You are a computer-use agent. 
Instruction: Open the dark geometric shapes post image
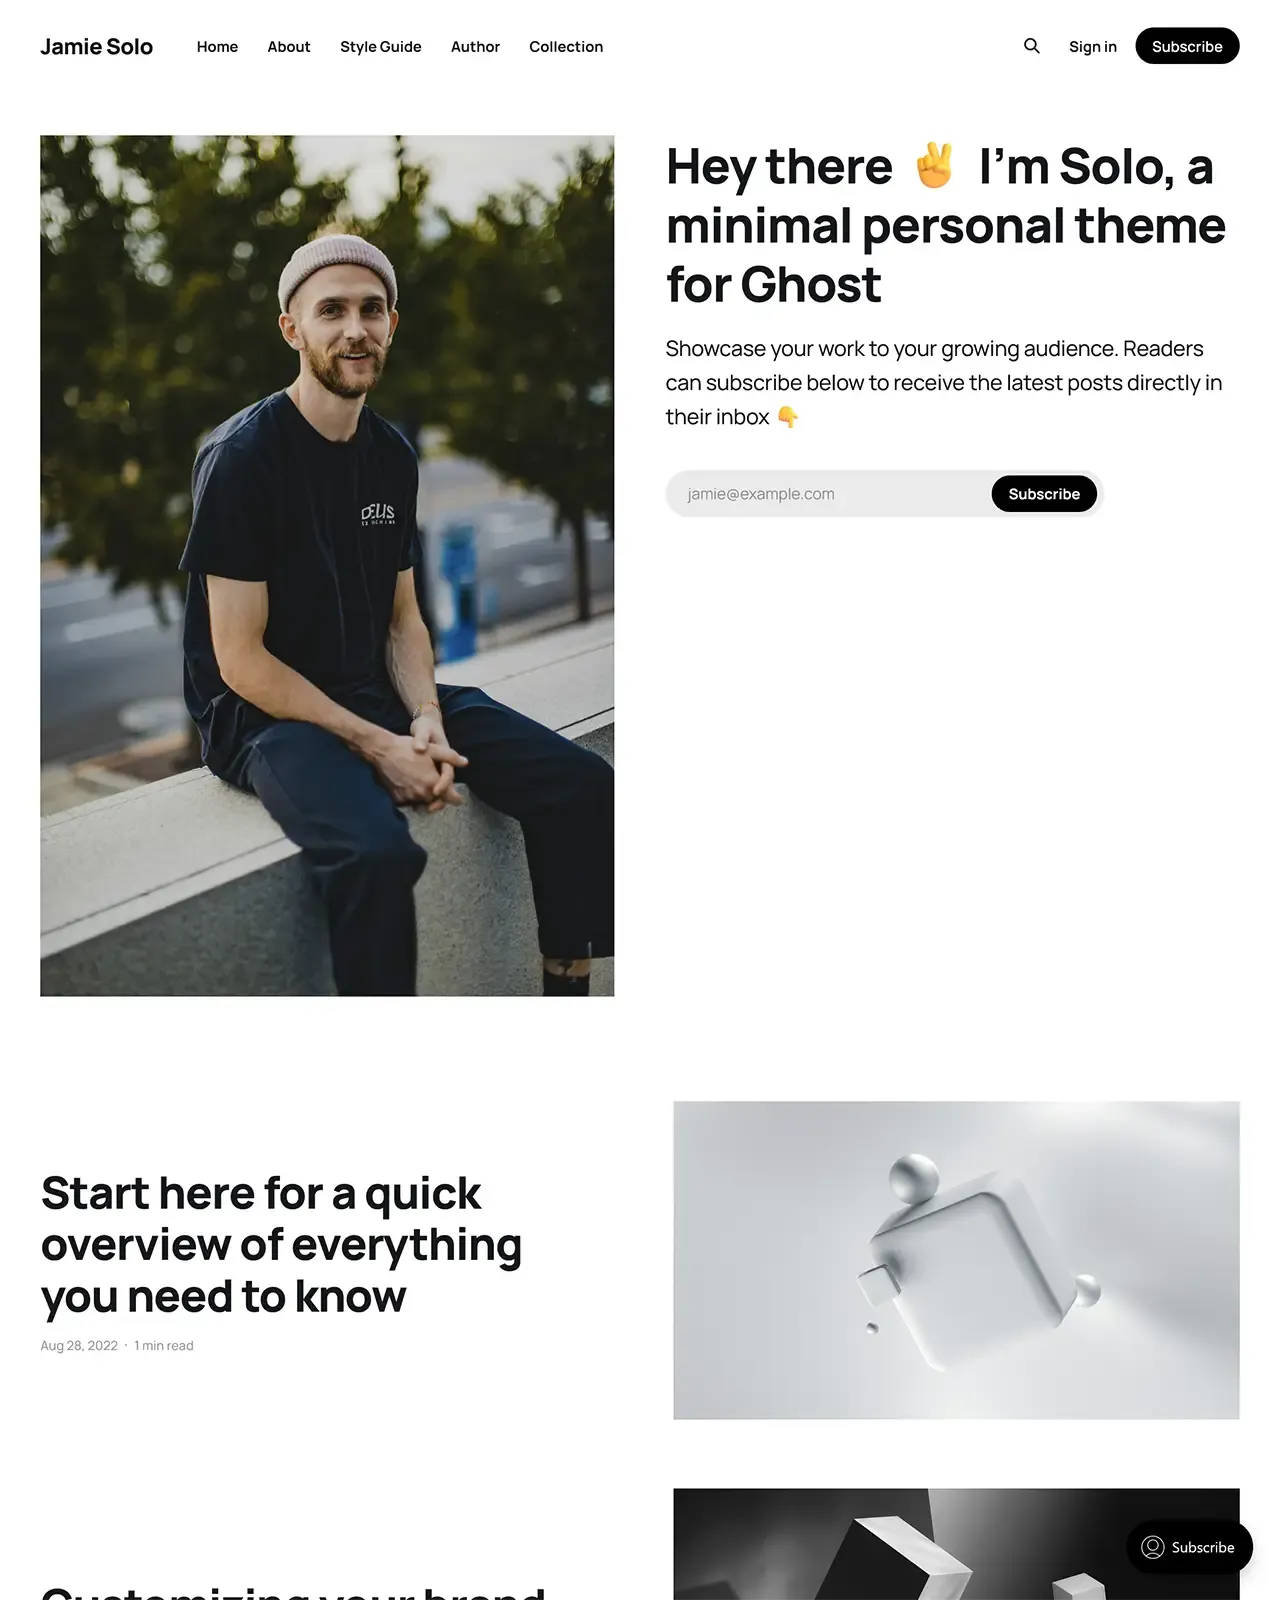point(956,1543)
